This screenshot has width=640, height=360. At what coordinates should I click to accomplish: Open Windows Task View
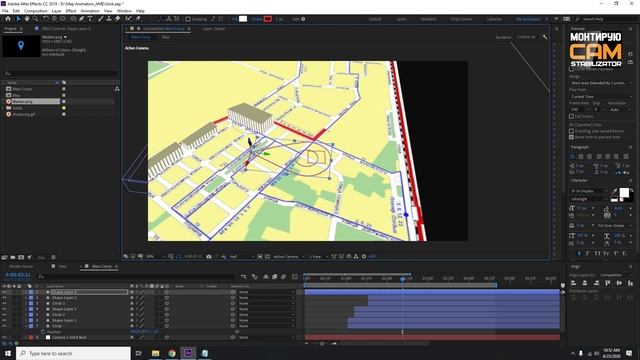coord(139,353)
